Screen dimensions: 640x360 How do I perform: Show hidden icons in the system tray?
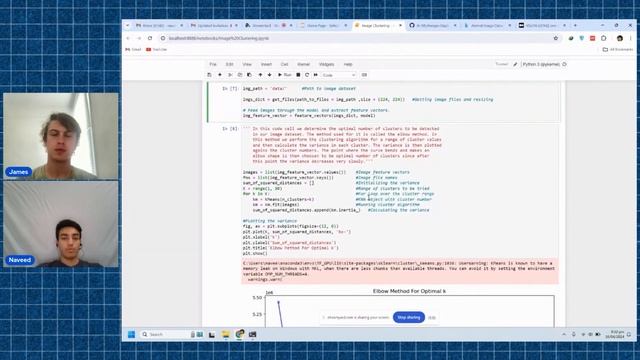coord(564,334)
